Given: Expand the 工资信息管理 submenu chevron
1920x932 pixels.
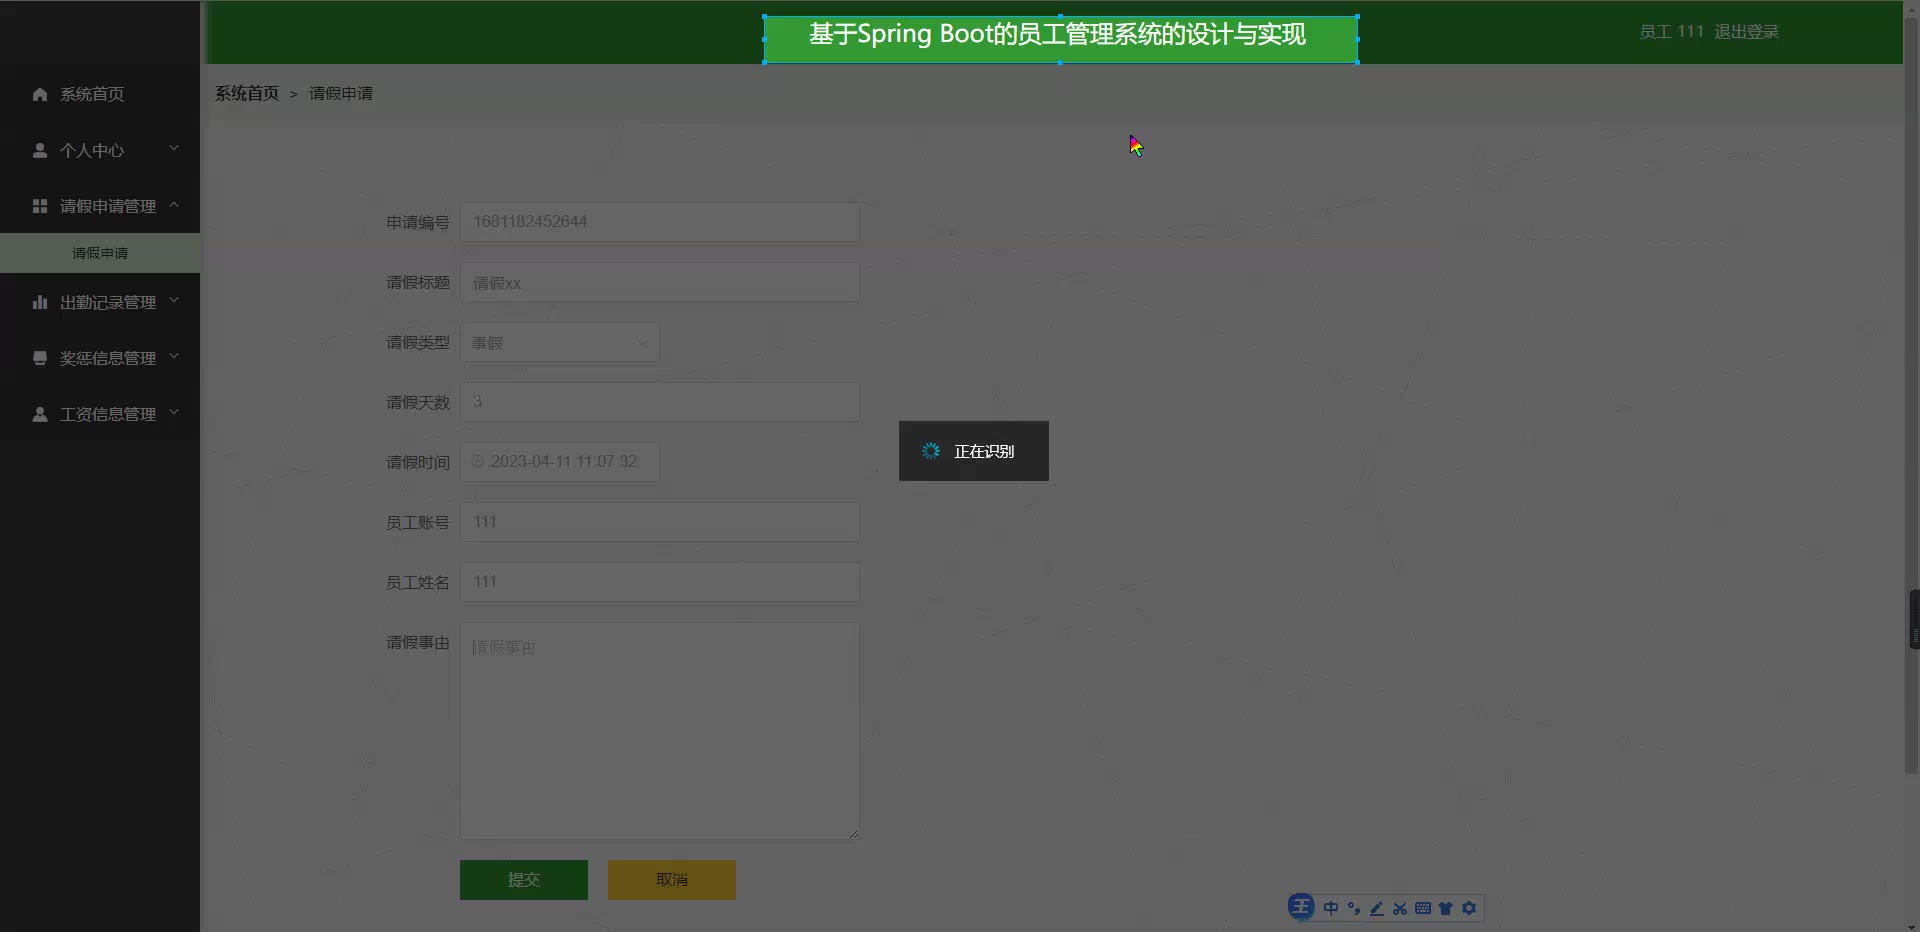Looking at the screenshot, I should (x=174, y=412).
